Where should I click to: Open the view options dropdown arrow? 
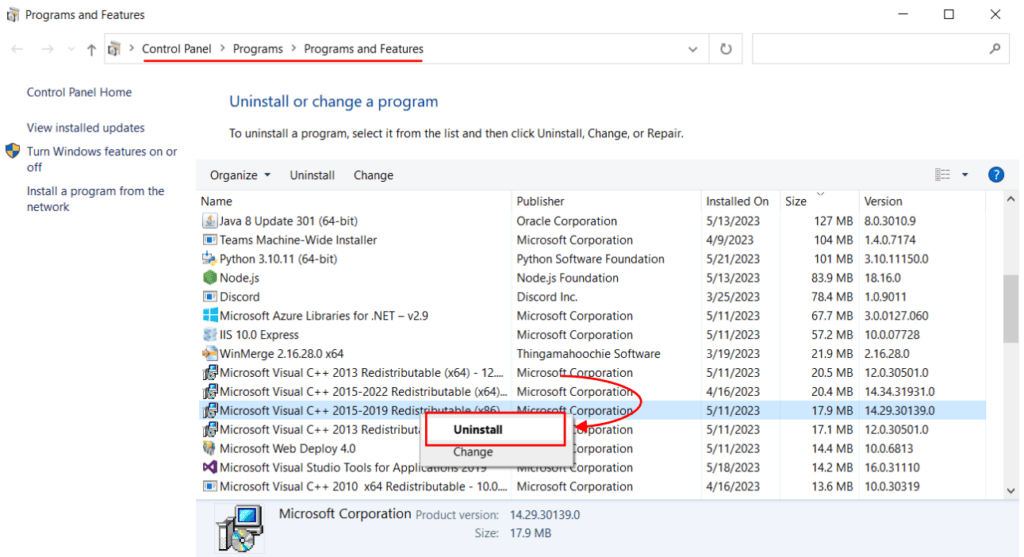coord(965,175)
